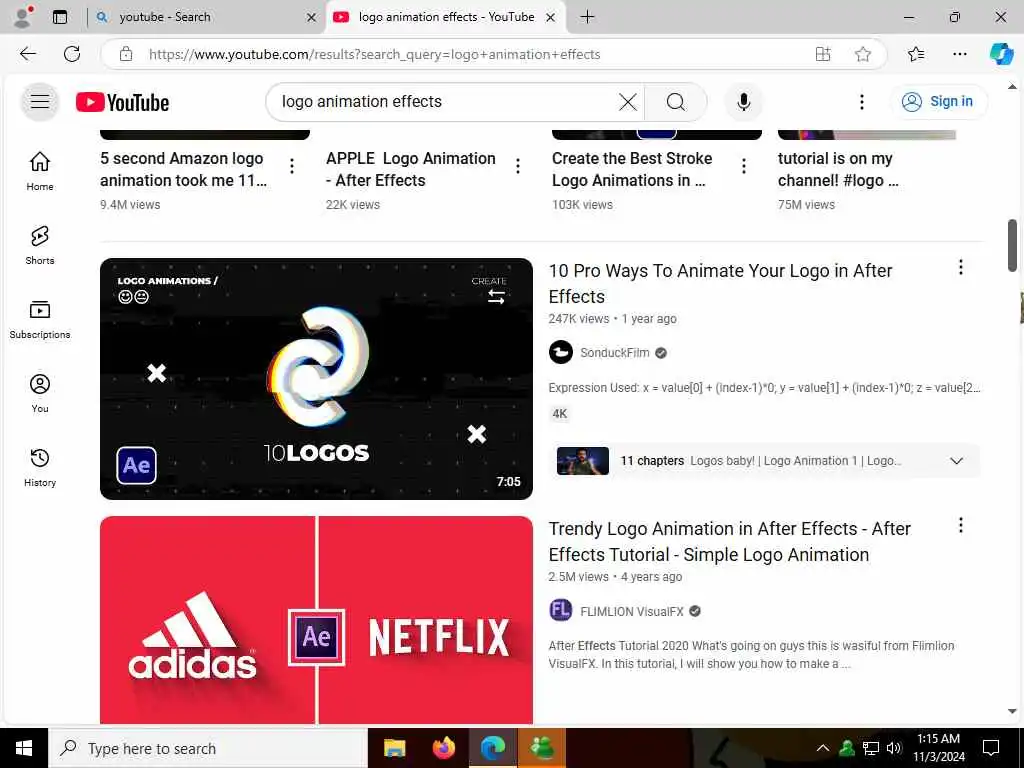This screenshot has height=768, width=1024.
Task: Open 'Create the Best Stroke Logo Animations' short
Action: click(632, 169)
